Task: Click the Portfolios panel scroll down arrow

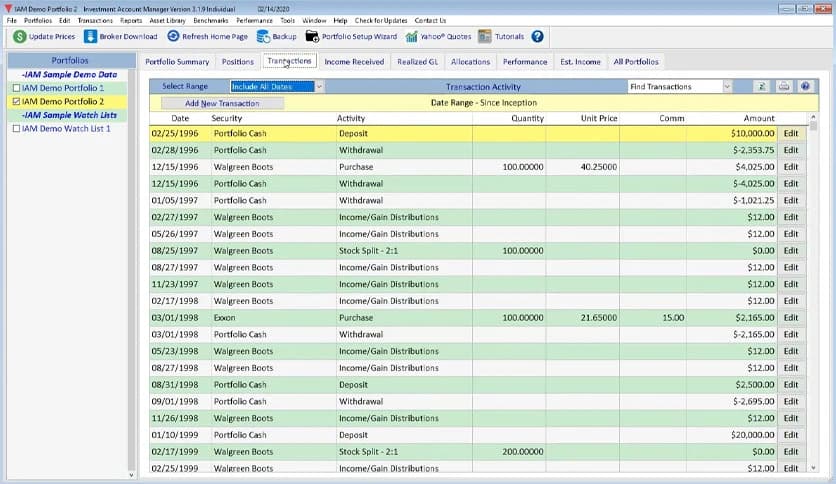Action: 131,475
